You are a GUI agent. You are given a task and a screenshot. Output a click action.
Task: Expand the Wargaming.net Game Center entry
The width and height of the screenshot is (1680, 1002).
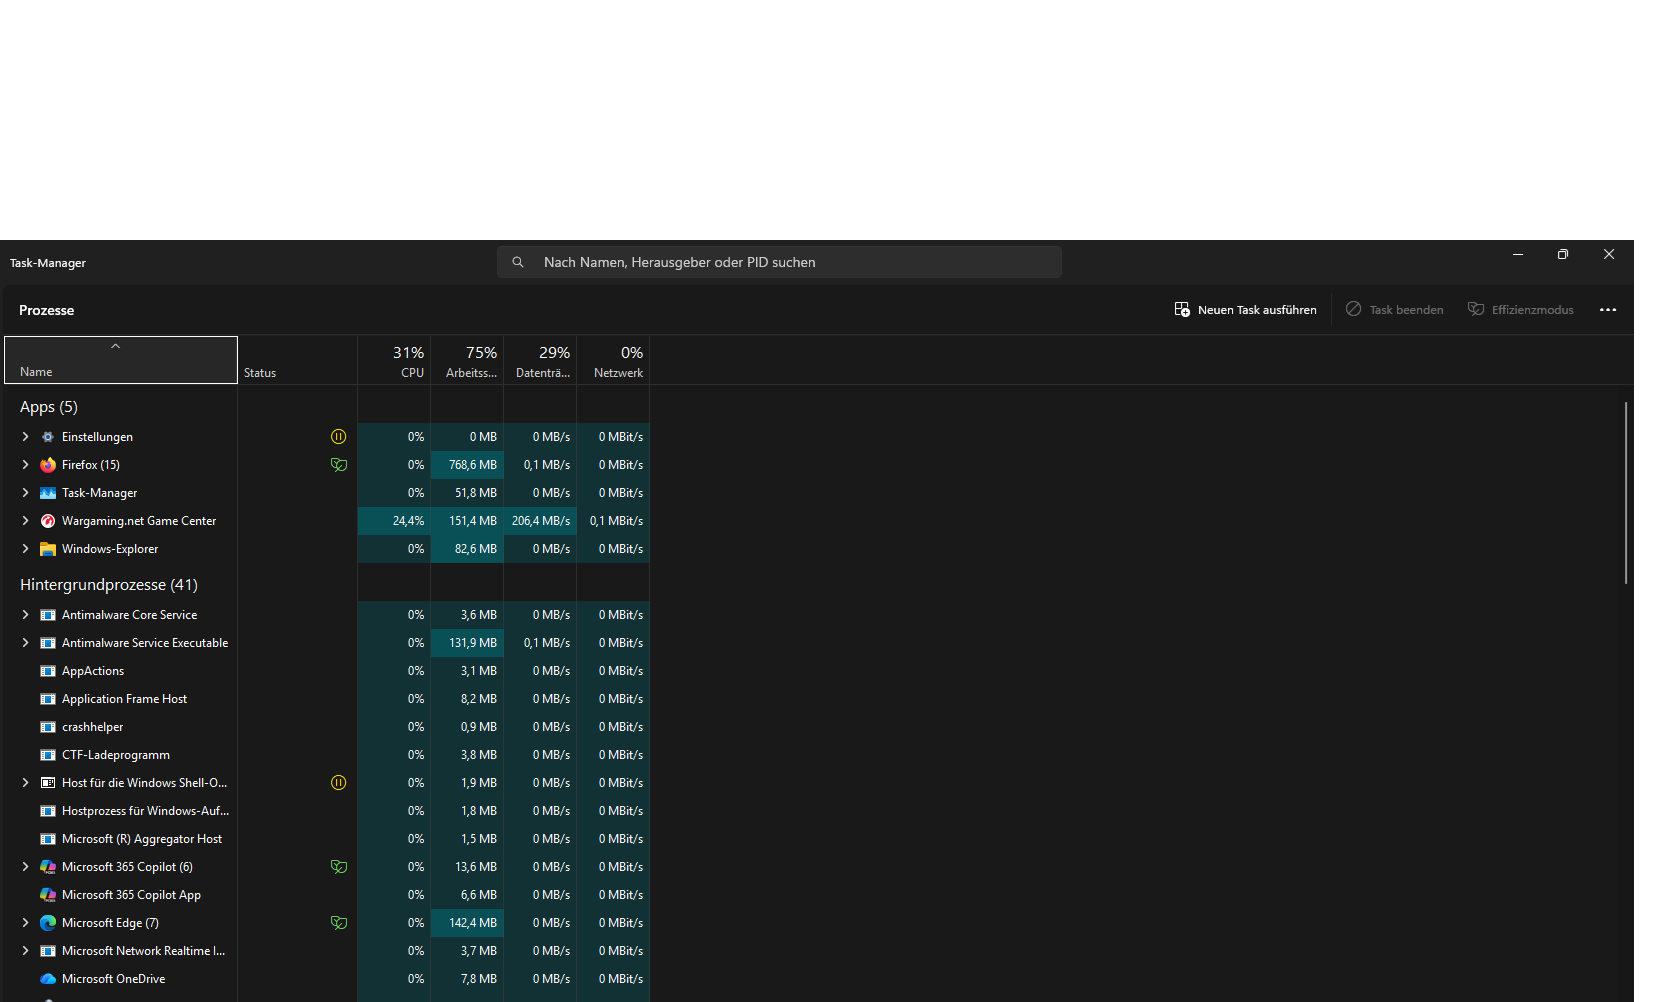pyautogui.click(x=25, y=521)
